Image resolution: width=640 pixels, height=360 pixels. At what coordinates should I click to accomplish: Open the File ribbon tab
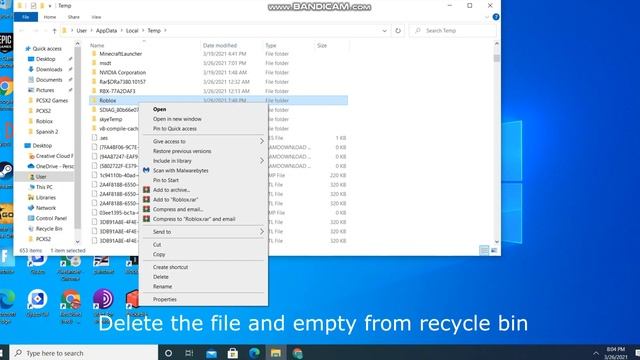coord(26,17)
